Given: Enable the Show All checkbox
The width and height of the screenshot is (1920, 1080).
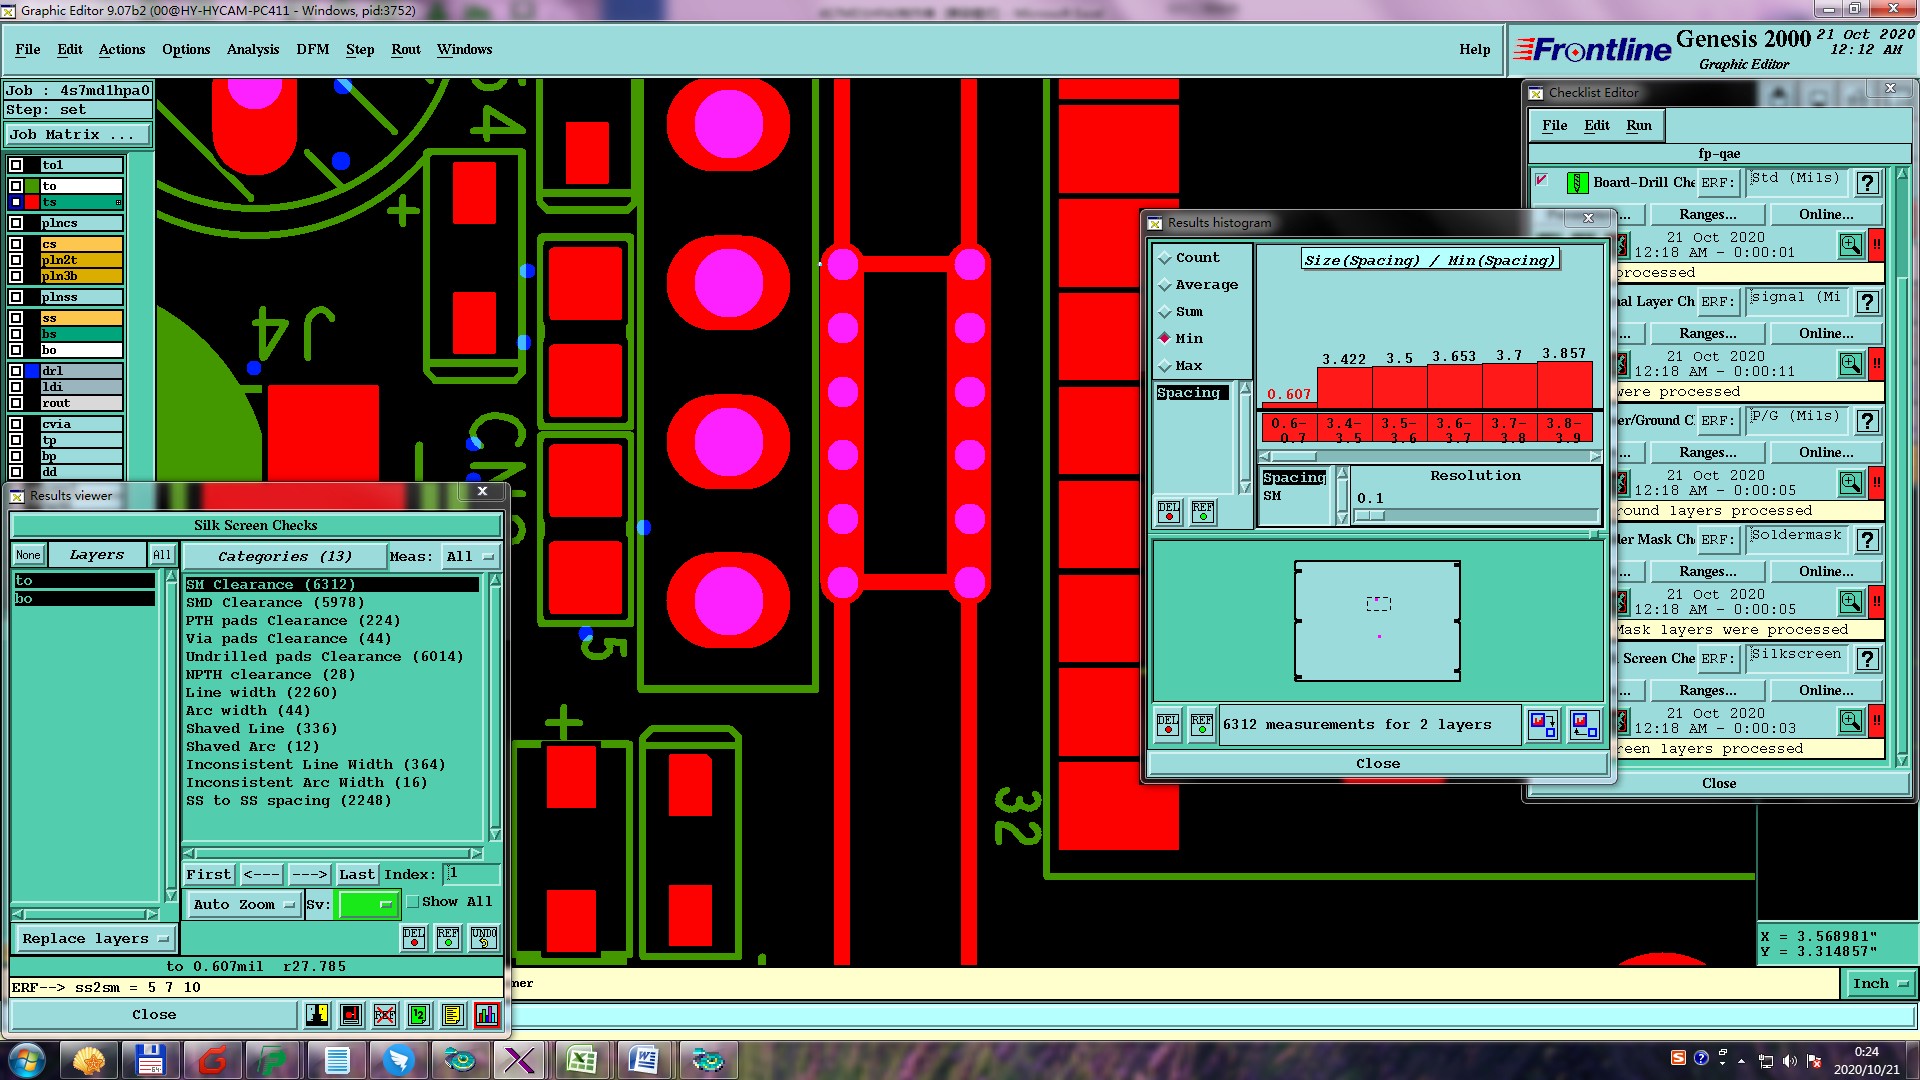Looking at the screenshot, I should click(x=413, y=902).
